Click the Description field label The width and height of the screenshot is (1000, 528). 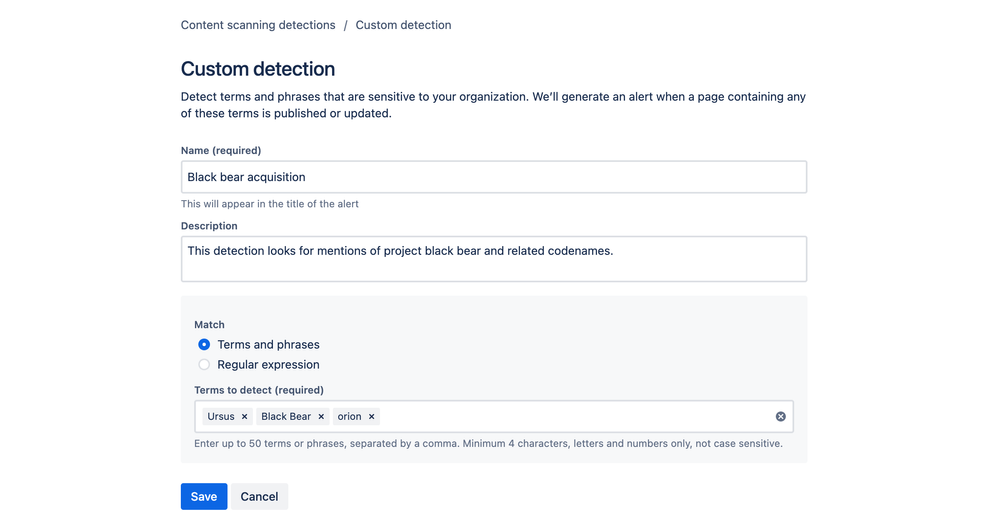coord(209,226)
